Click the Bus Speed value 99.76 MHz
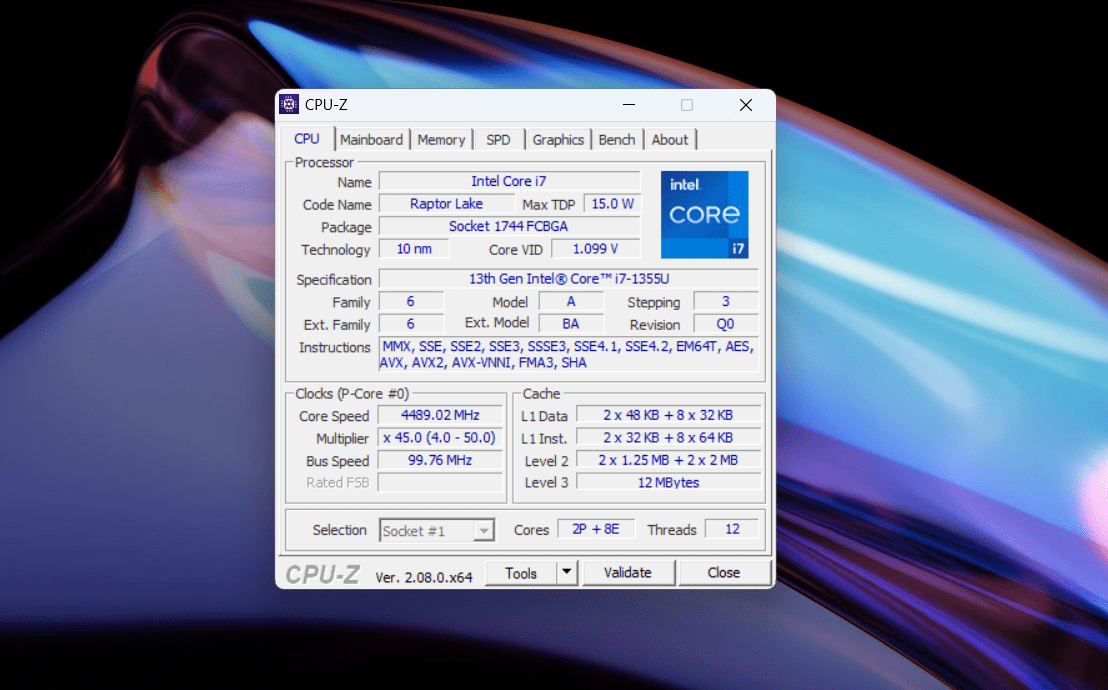 tap(440, 460)
